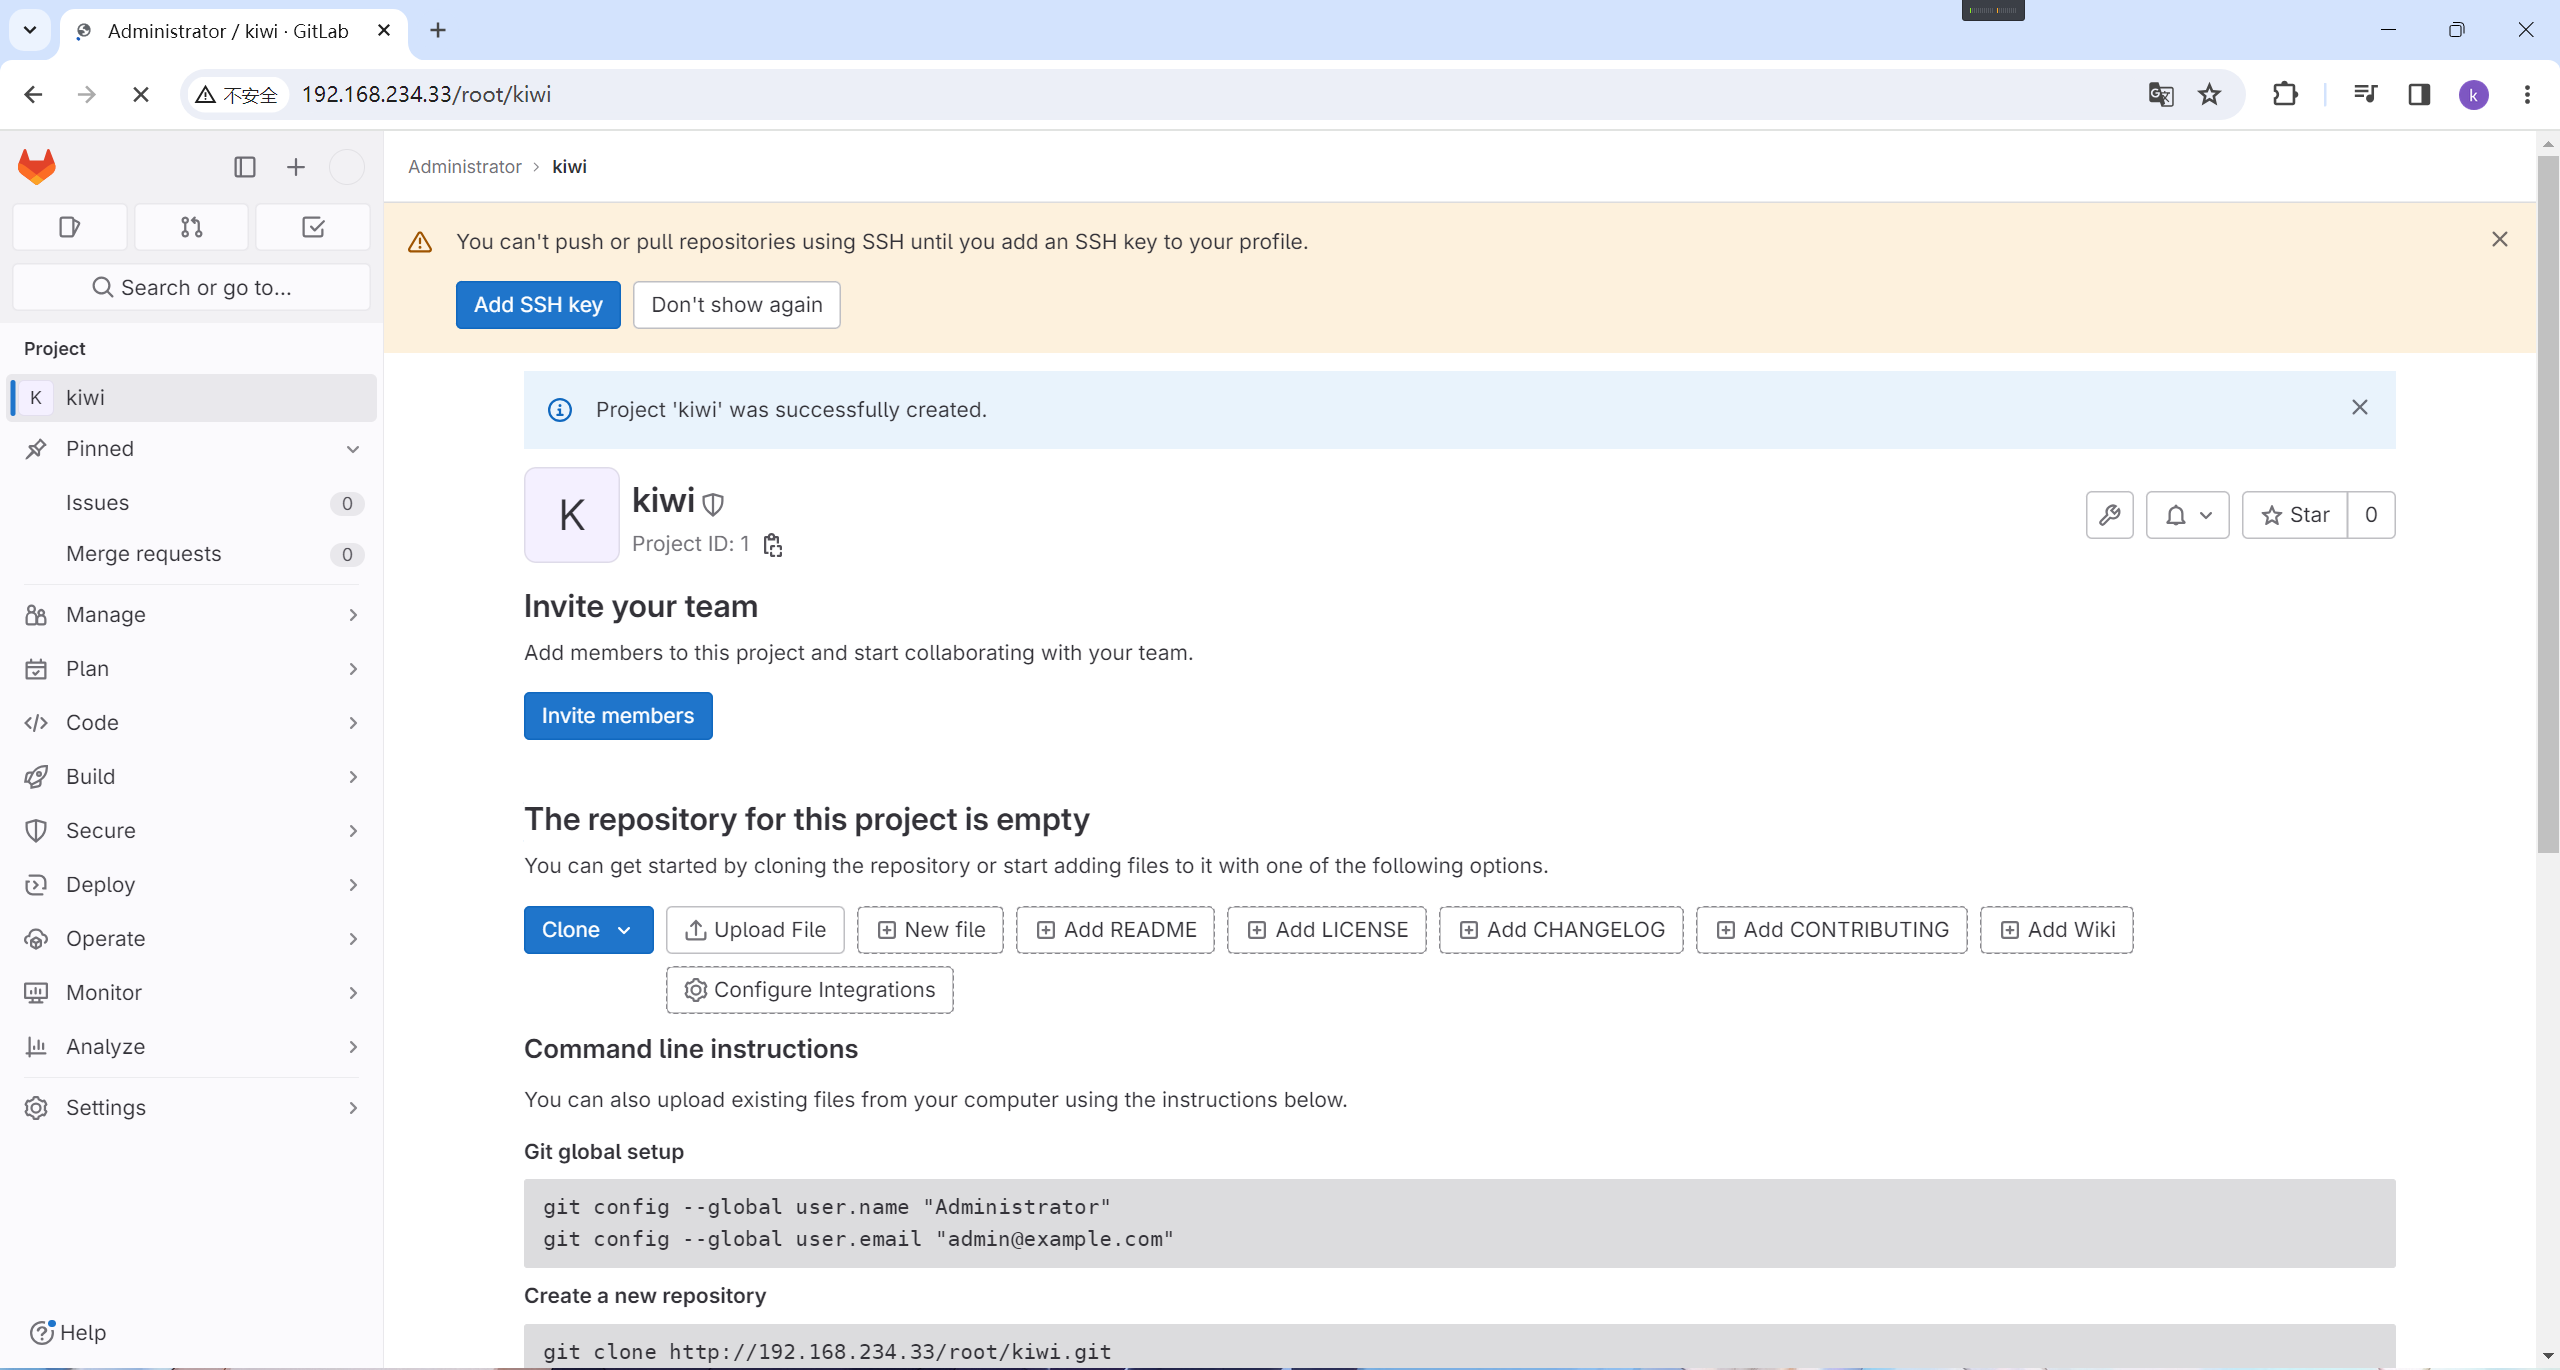Open Issues in the sidebar
This screenshot has width=2560, height=1370.
pyautogui.click(x=98, y=503)
